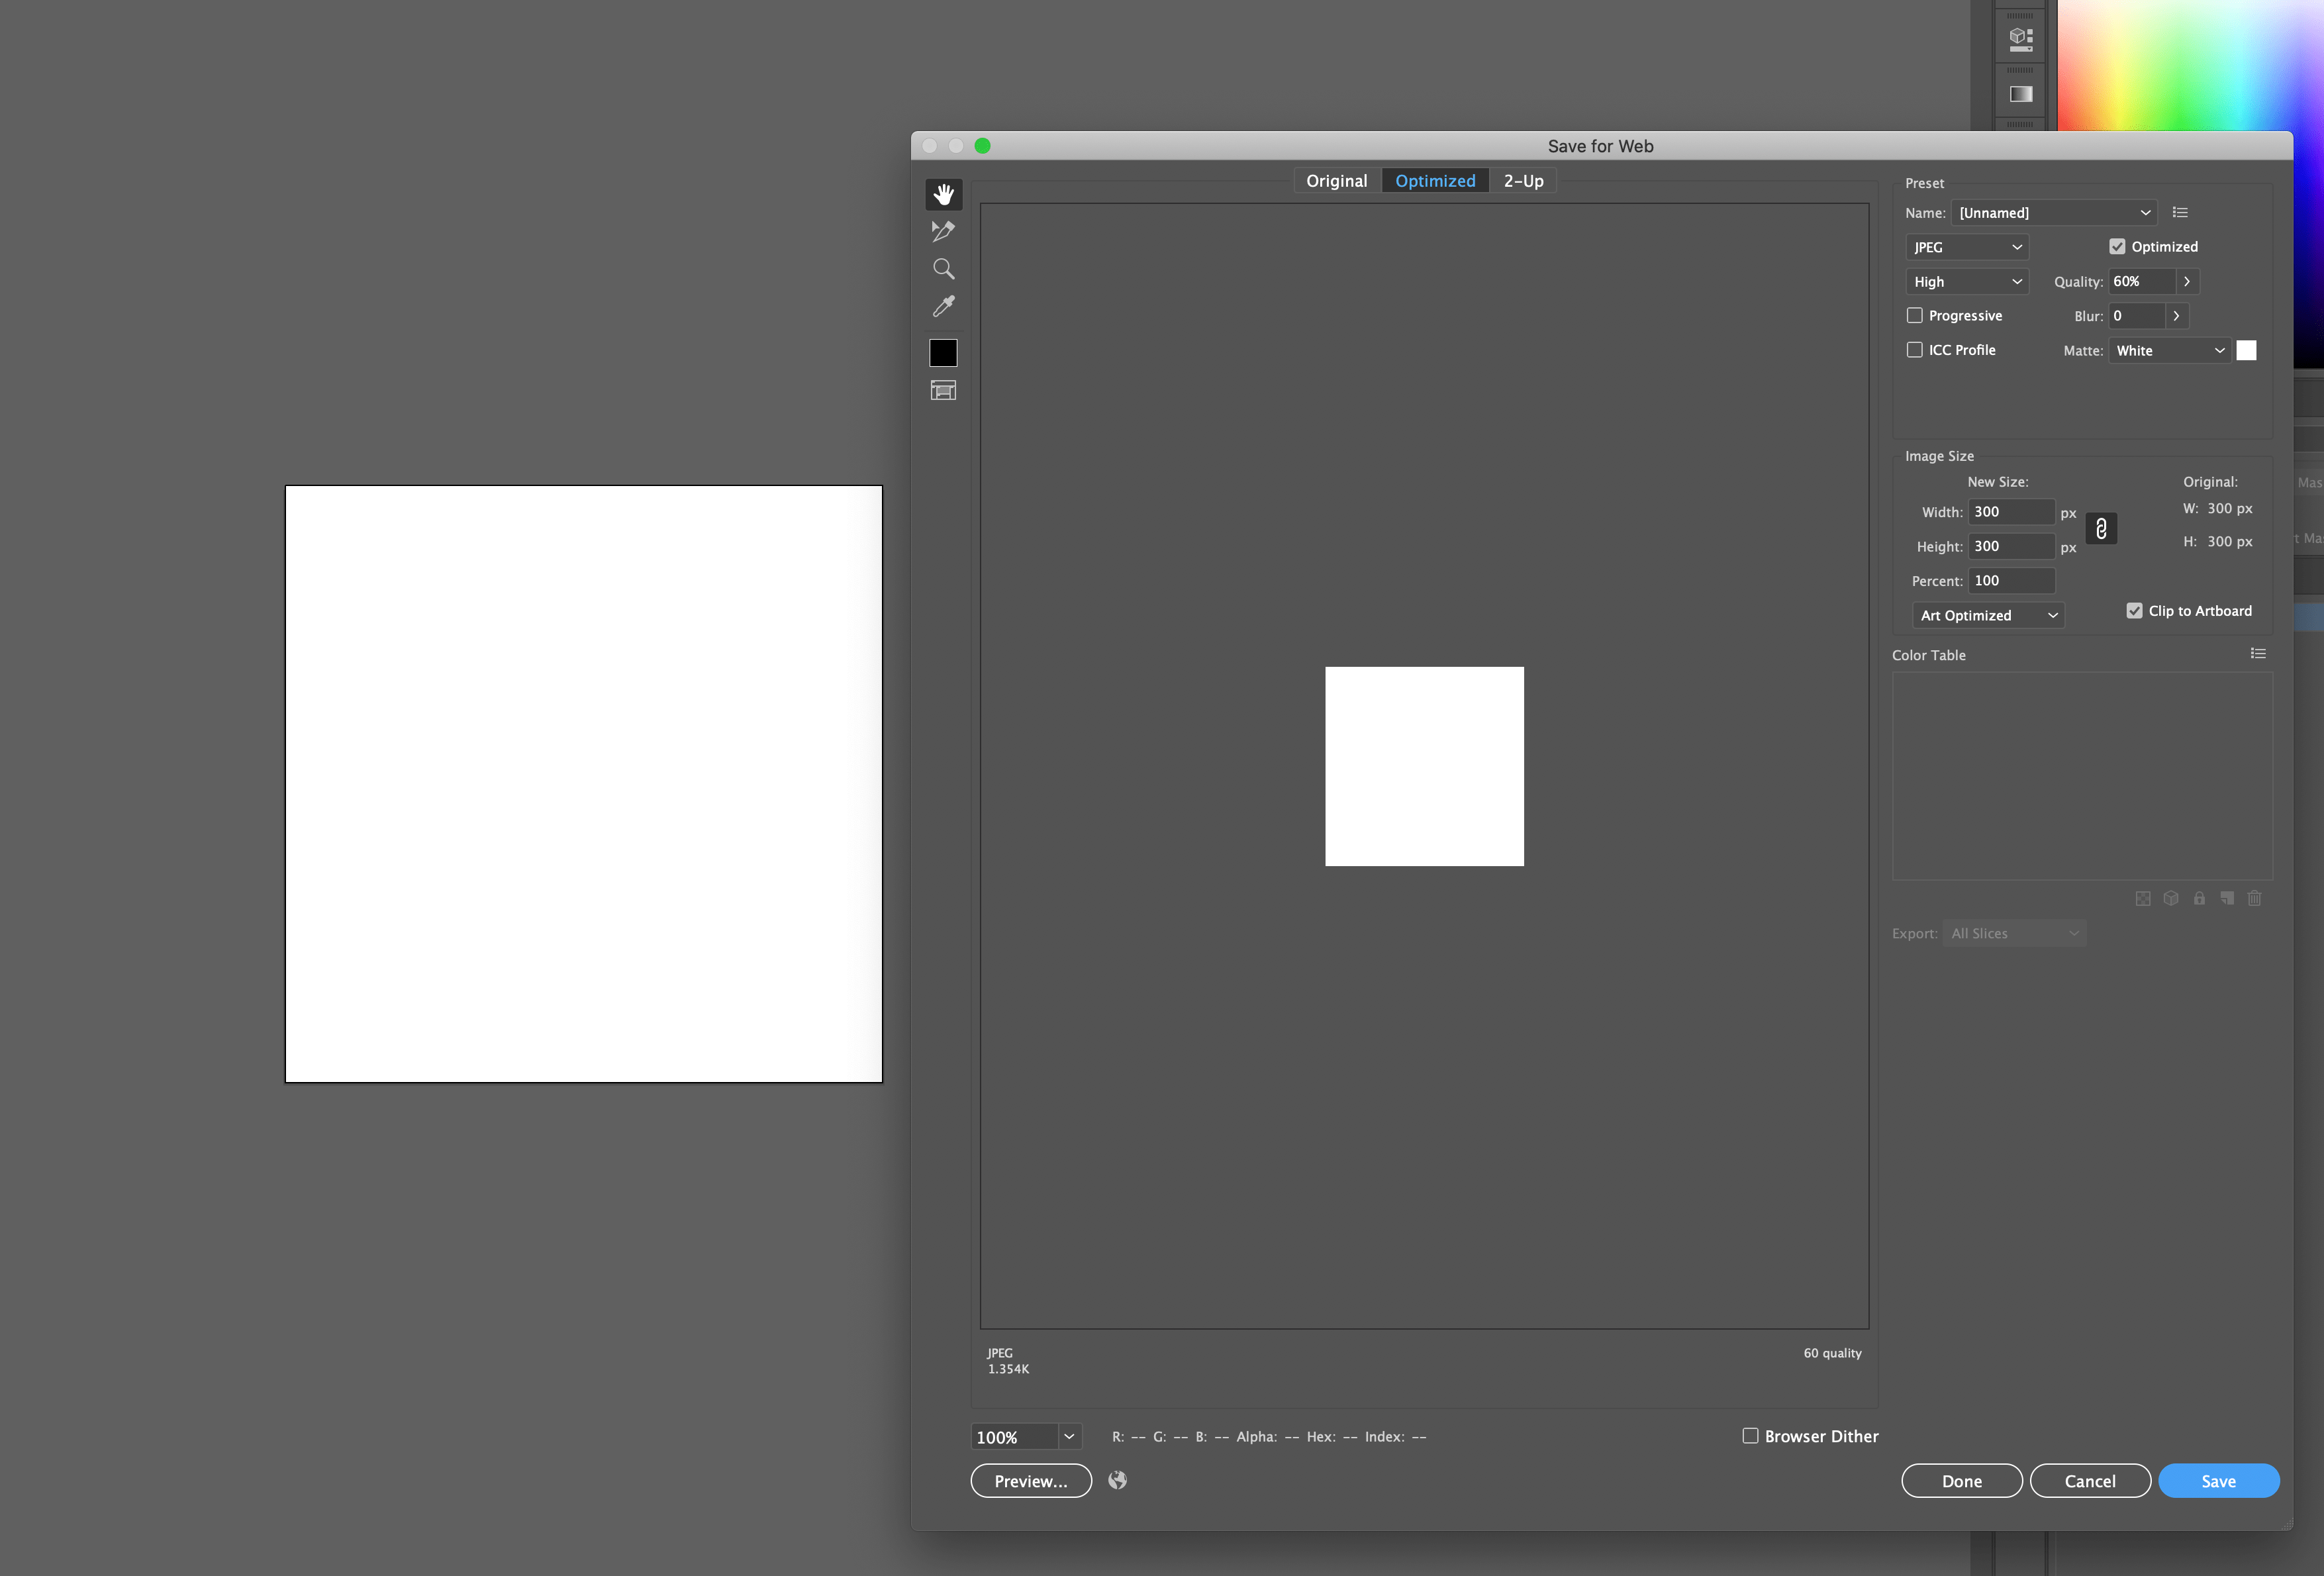Select the Eyedropper tool
The height and width of the screenshot is (1576, 2324).
click(943, 306)
